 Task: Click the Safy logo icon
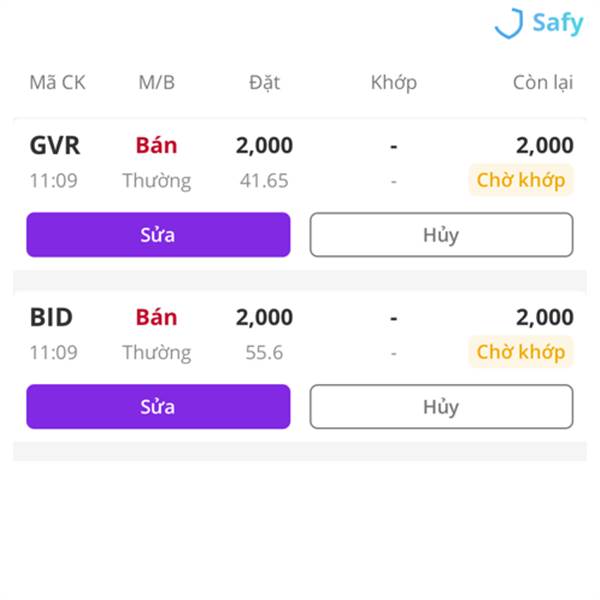point(509,23)
